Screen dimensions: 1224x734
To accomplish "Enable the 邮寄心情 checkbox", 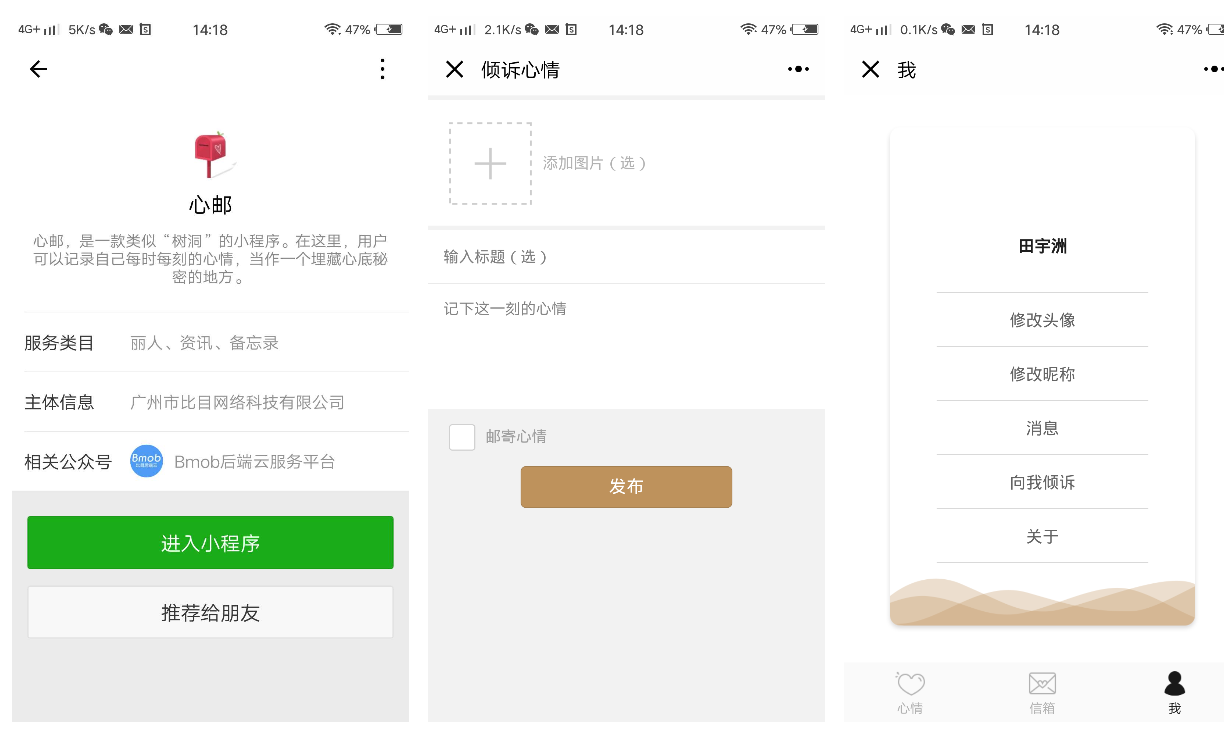I will (x=462, y=437).
